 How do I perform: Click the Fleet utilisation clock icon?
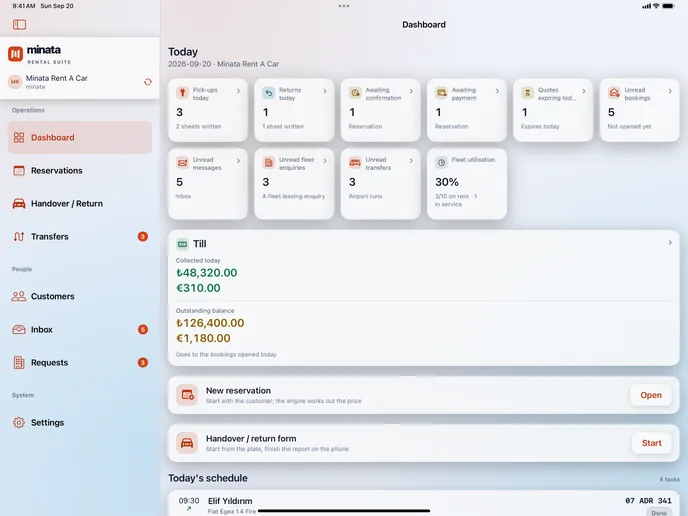[441, 163]
